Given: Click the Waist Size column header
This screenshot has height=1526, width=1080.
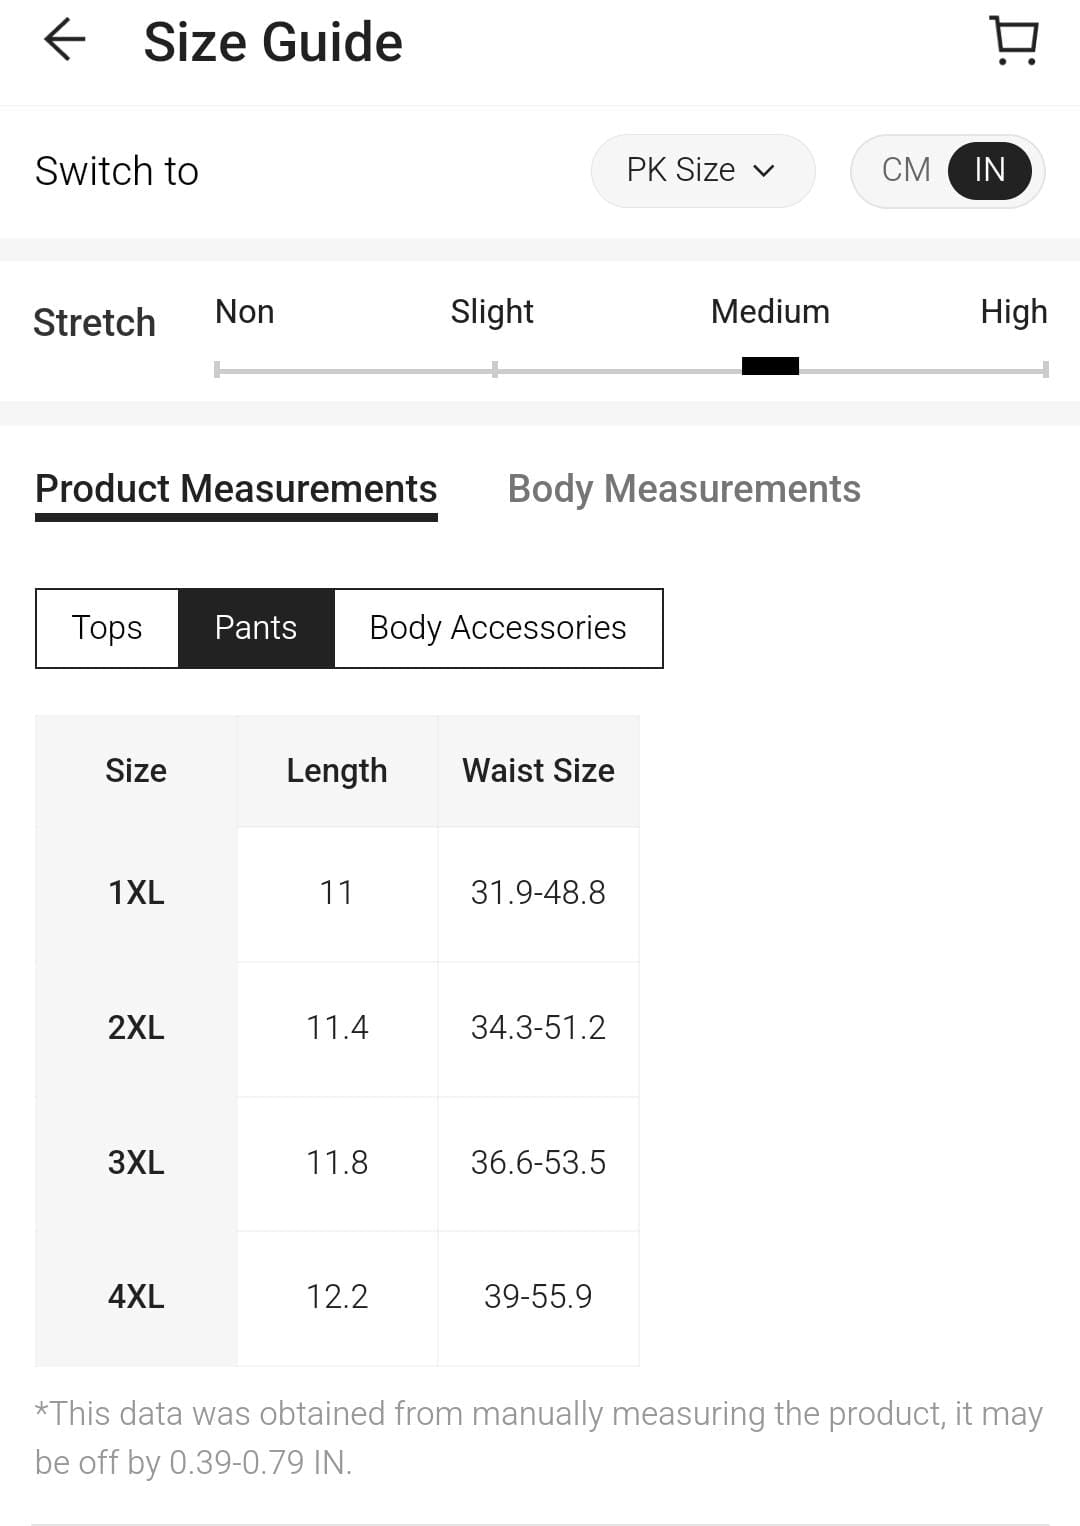Looking at the screenshot, I should (538, 771).
